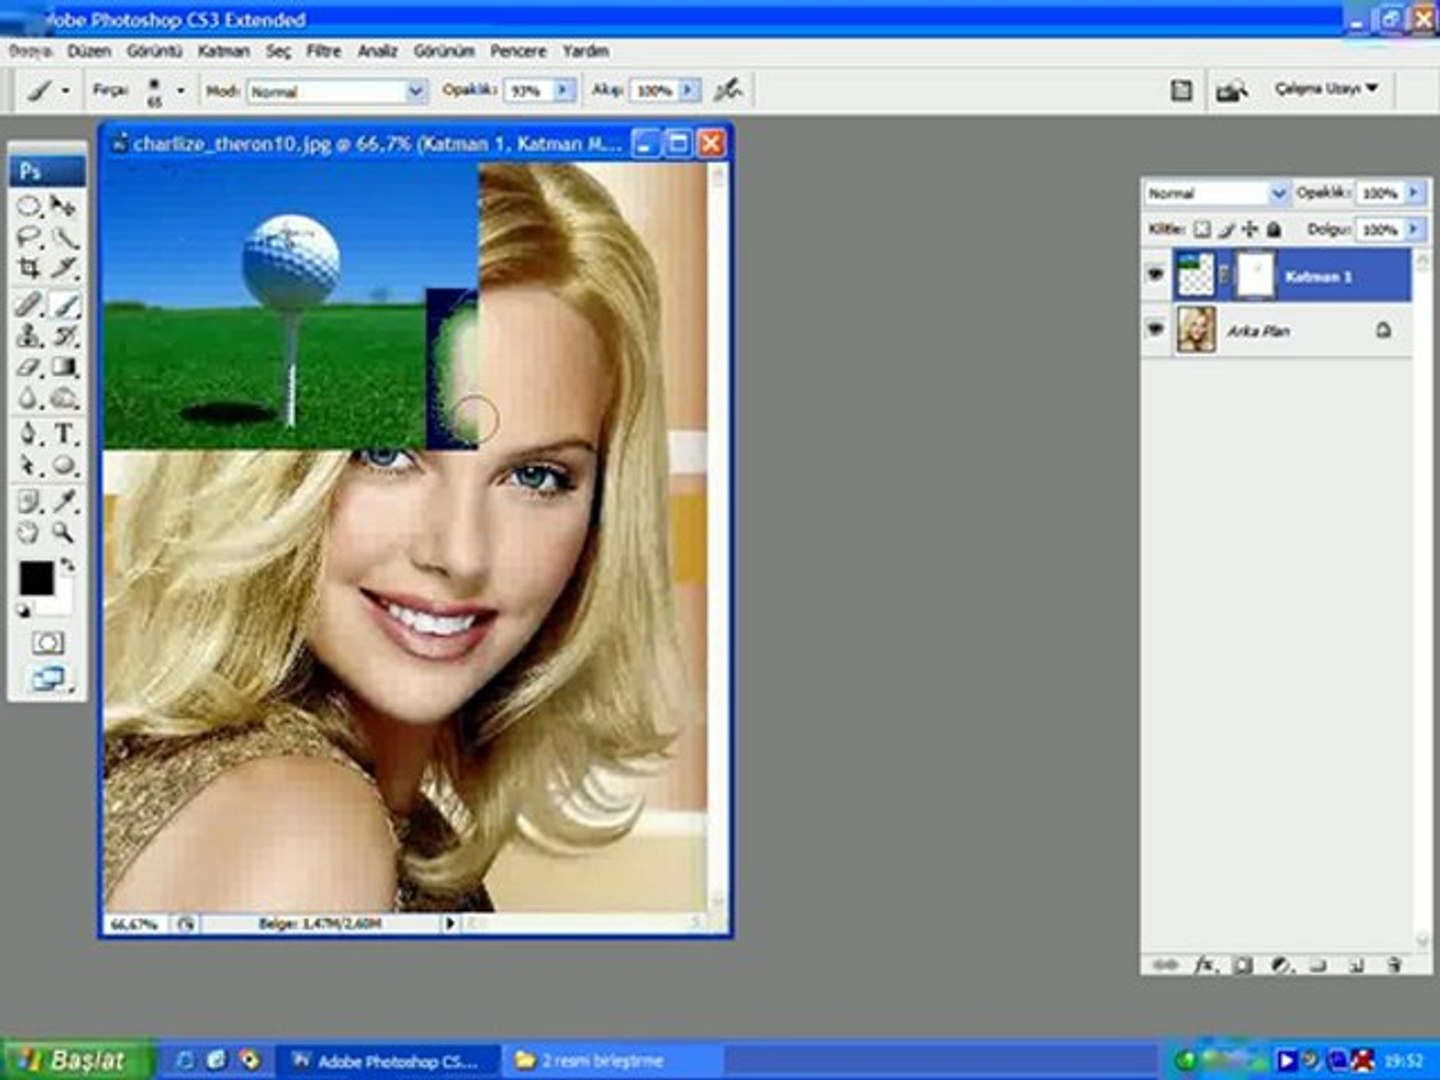The height and width of the screenshot is (1080, 1440).
Task: Click the Başlat start button
Action: click(x=77, y=1060)
